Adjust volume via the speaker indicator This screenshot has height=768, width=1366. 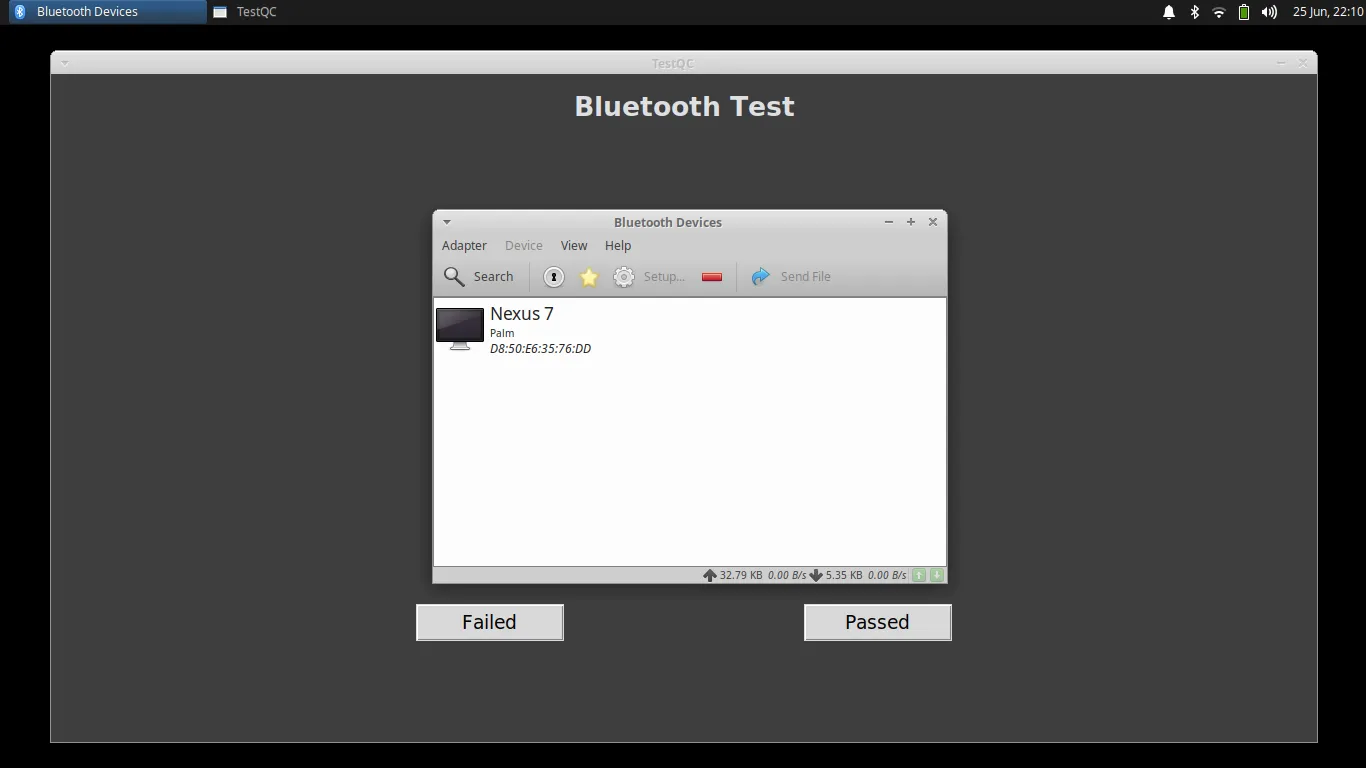coord(1268,11)
